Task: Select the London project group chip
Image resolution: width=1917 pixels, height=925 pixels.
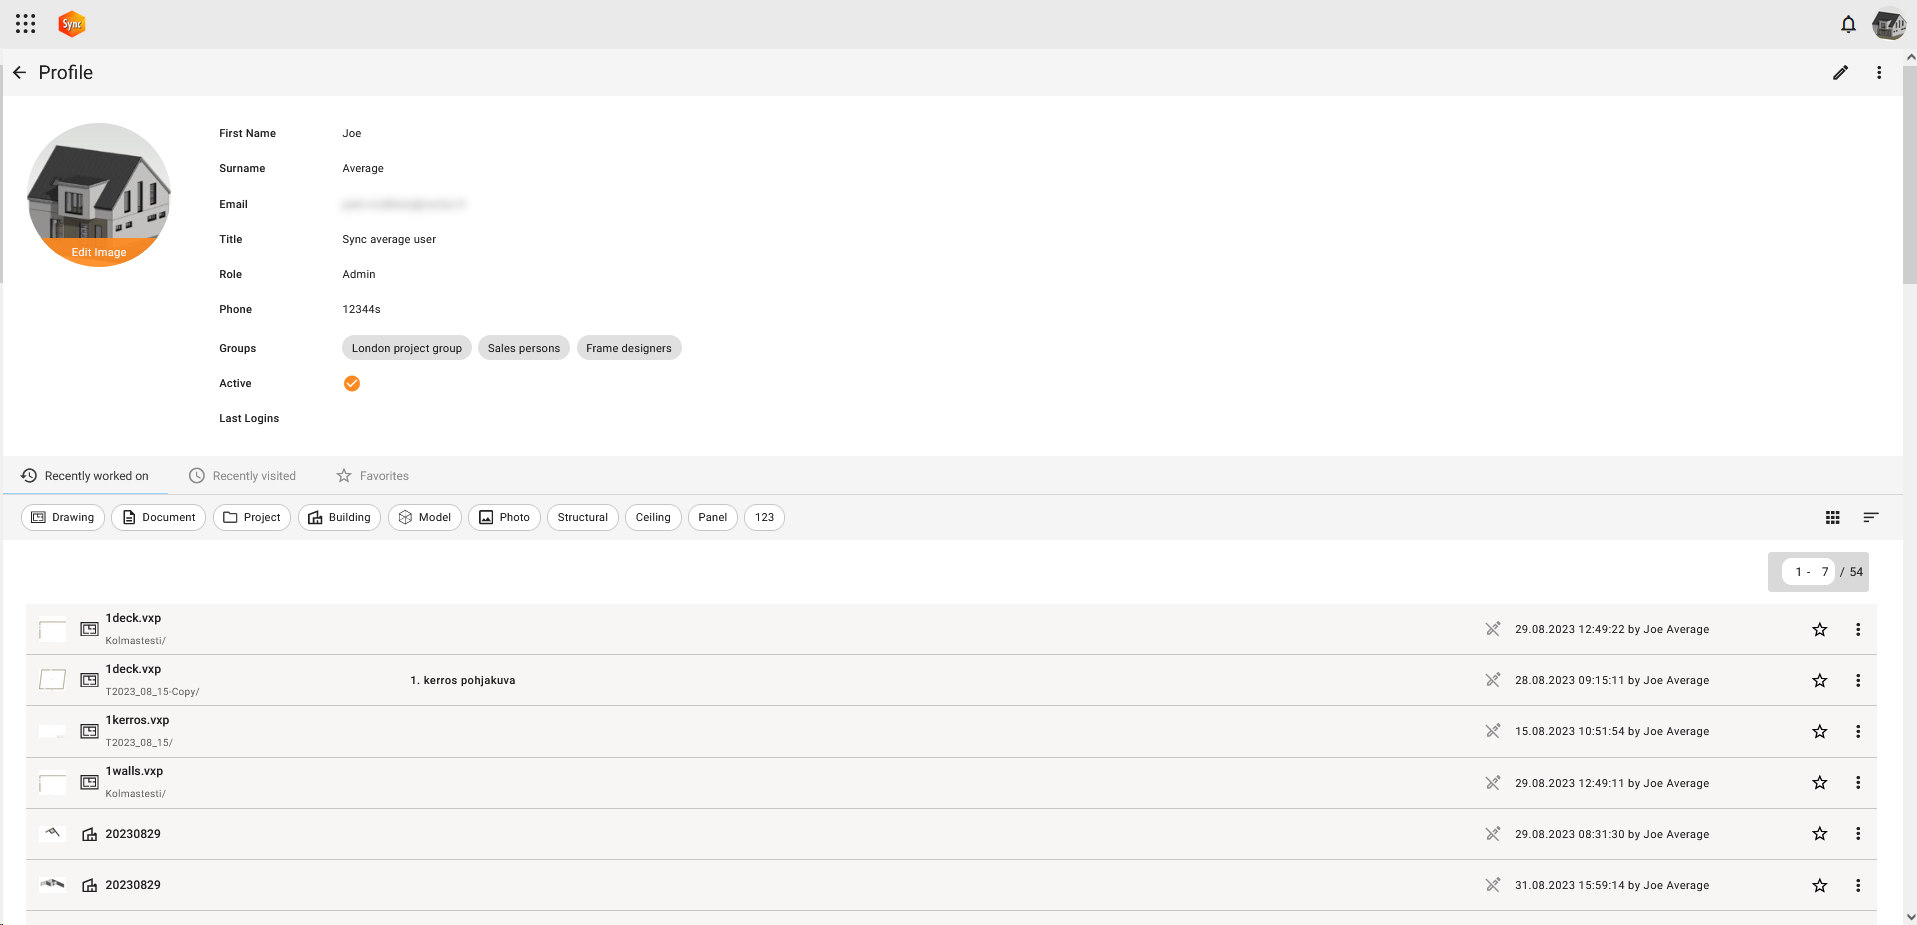Action: 407,348
